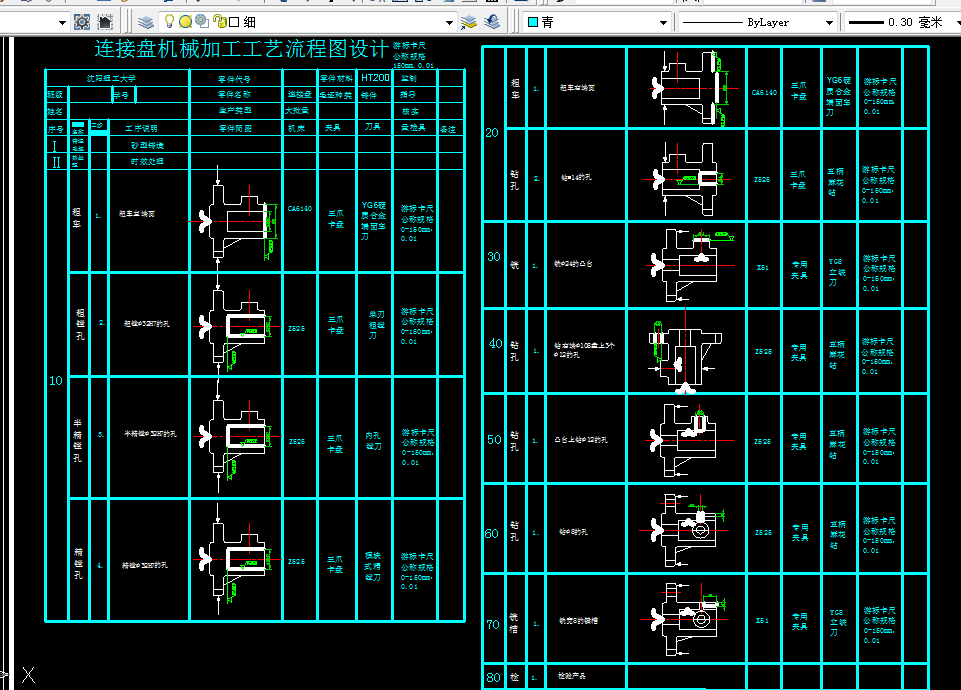Viewport: 961px width, 690px height.
Task: Select the 机床 column header
Action: 296,128
